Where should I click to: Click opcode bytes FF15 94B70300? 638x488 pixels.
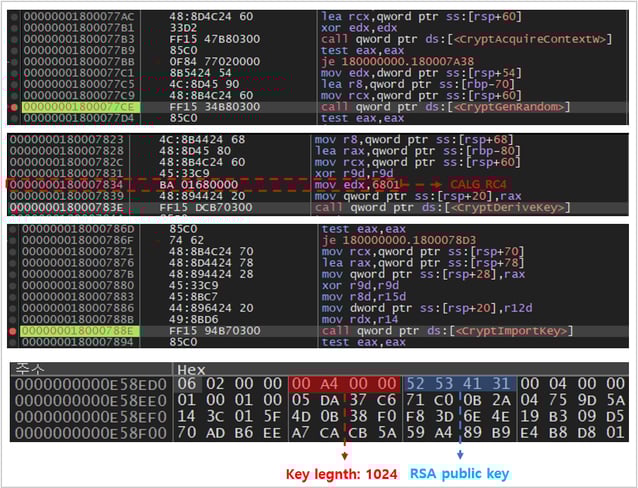(x=215, y=331)
